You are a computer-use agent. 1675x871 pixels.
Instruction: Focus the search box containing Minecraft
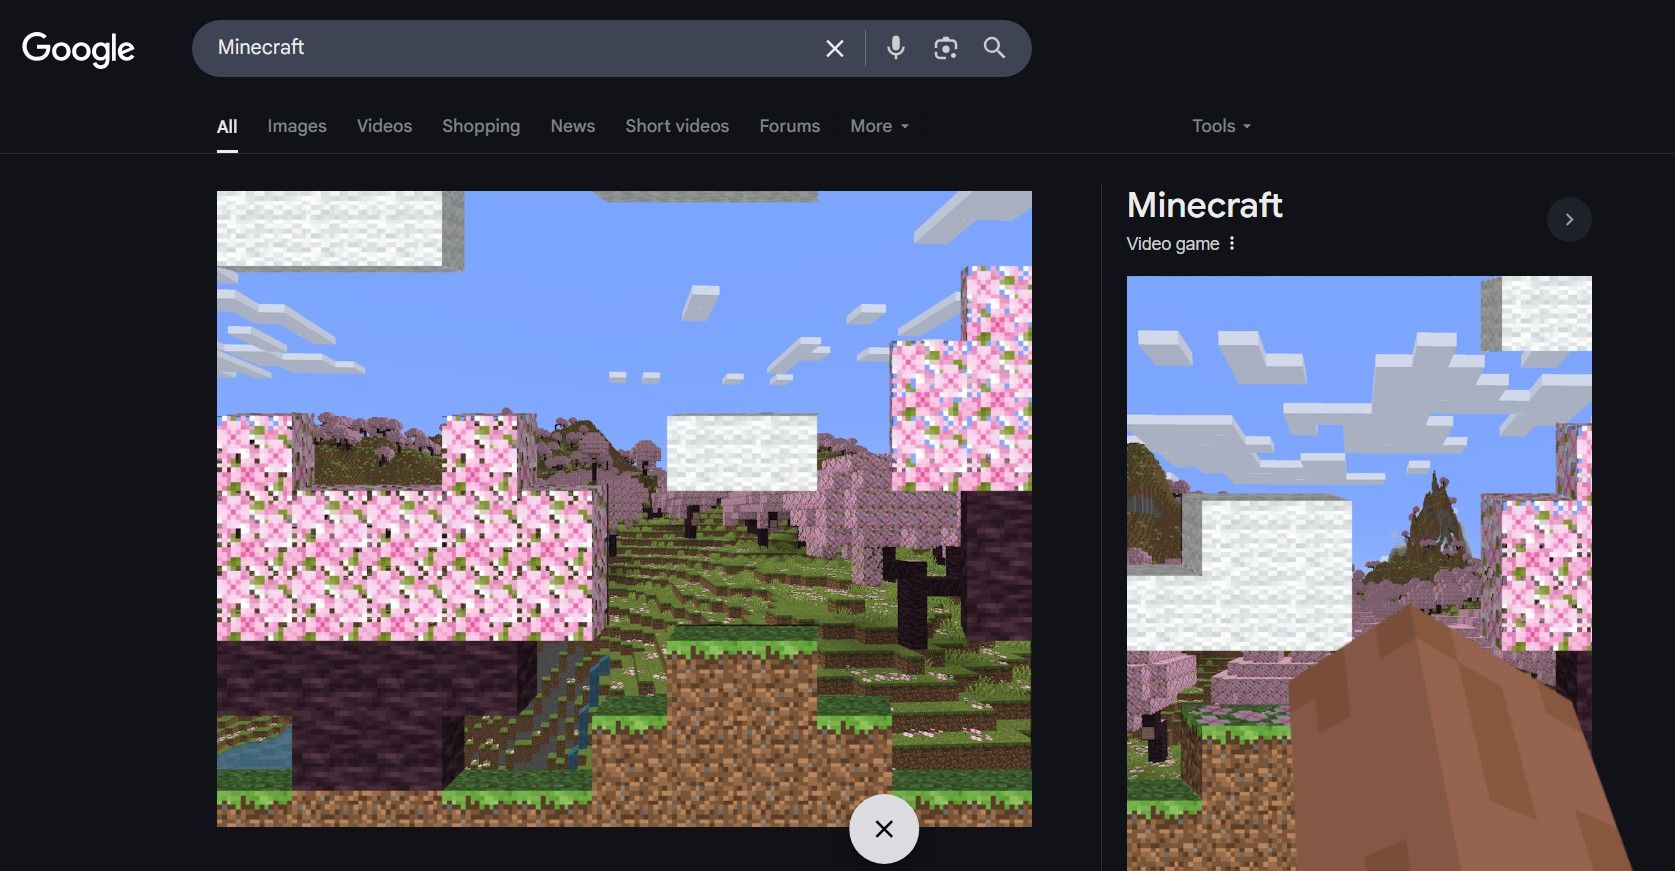500,48
